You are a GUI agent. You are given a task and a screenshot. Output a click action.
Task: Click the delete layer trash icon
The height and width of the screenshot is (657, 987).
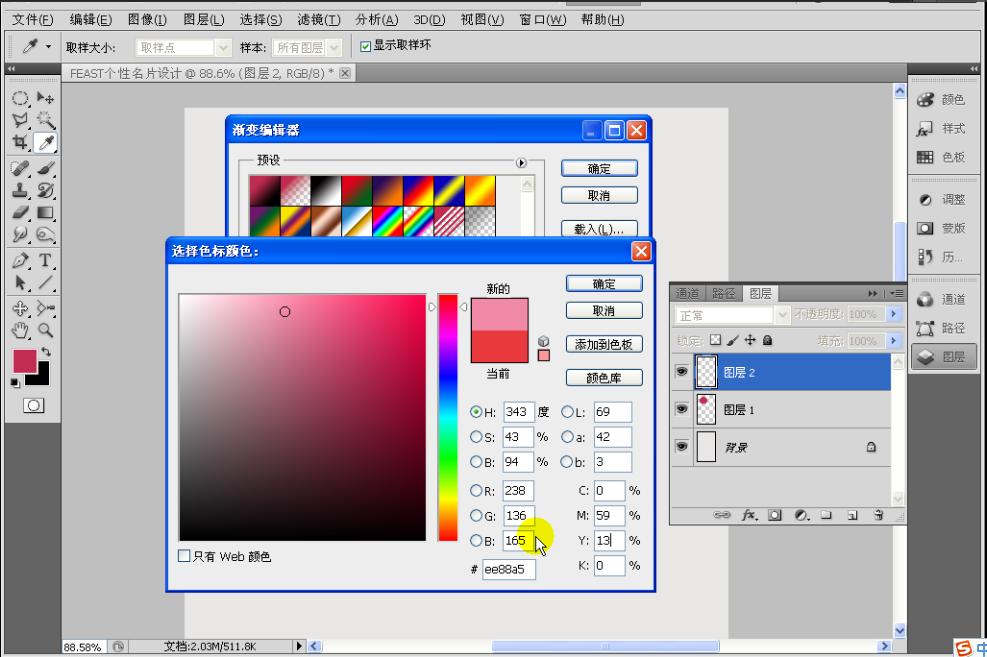[879, 515]
